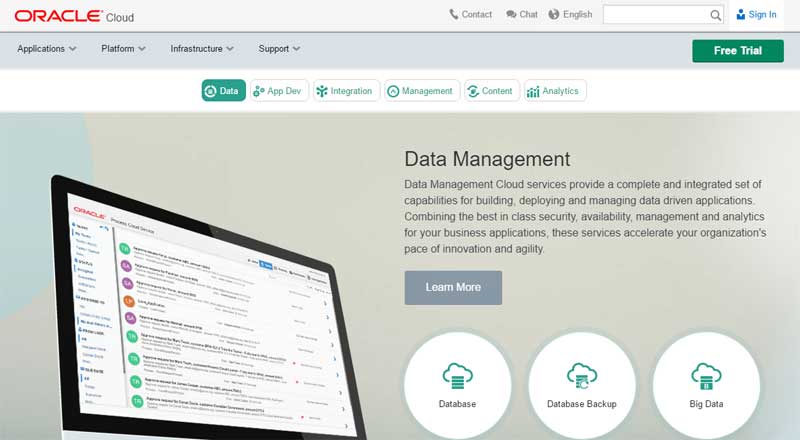Click the Database cloud icon

(x=458, y=376)
